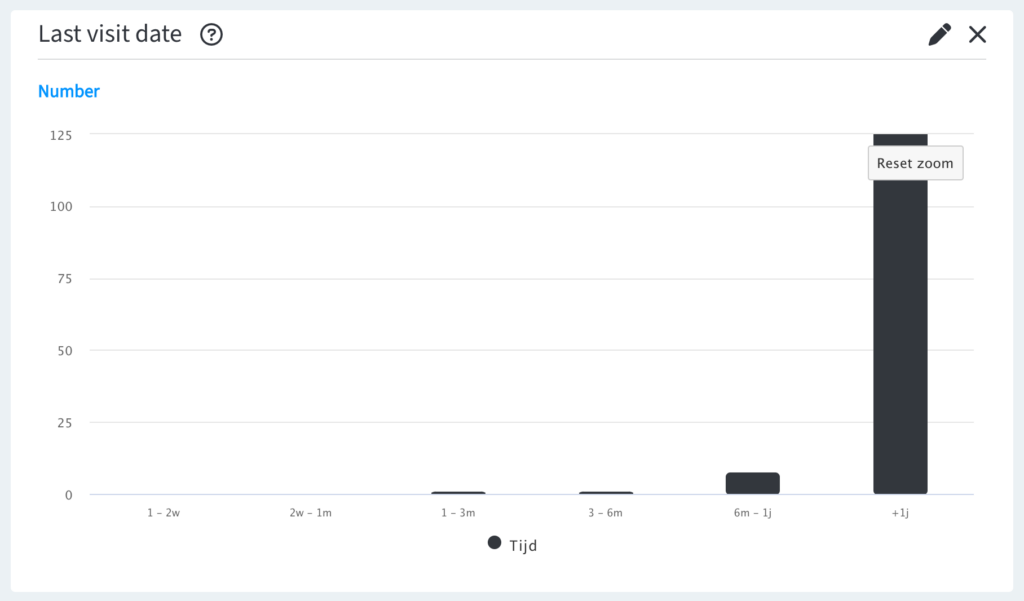Click the 1 – 2w axis label
The height and width of the screenshot is (601, 1024).
163,513
